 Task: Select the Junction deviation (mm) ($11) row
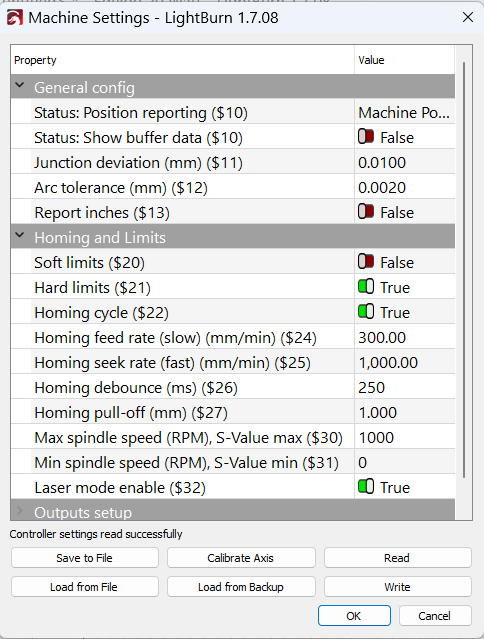(233, 163)
